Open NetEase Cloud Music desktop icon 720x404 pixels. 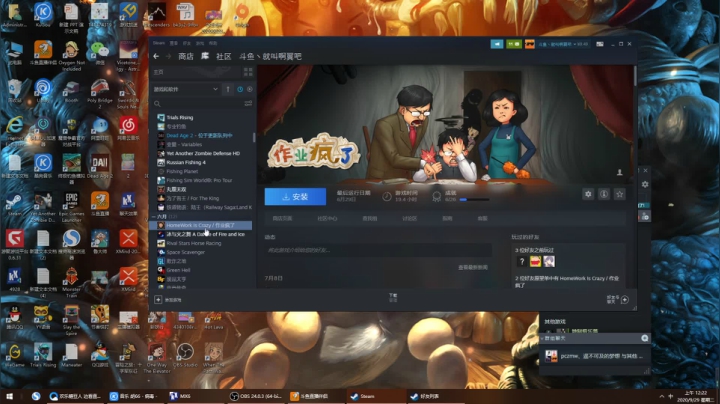(128, 128)
